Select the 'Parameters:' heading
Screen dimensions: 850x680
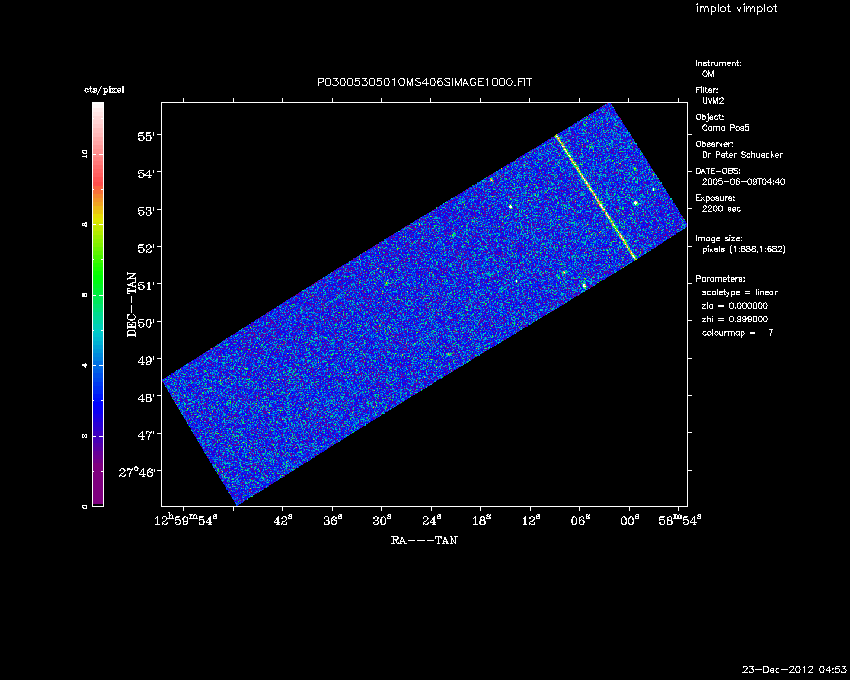point(720,279)
